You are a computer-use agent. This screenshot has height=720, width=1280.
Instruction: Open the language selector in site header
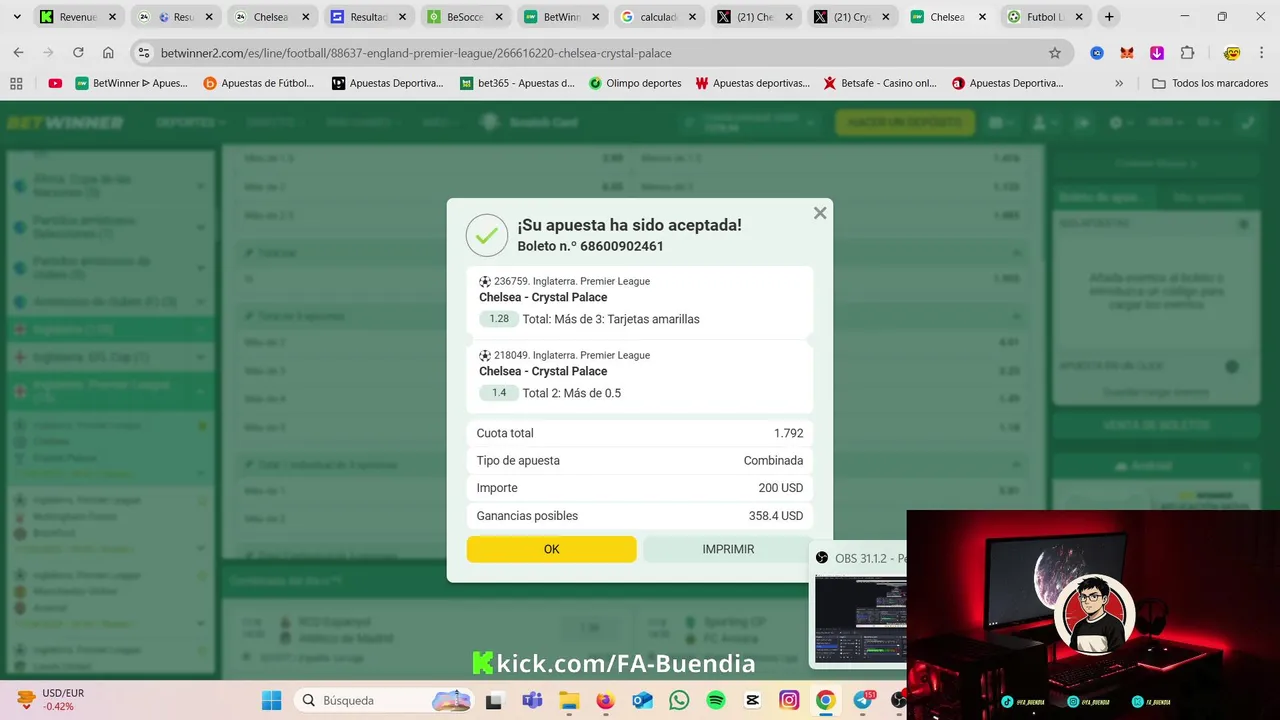(1206, 122)
